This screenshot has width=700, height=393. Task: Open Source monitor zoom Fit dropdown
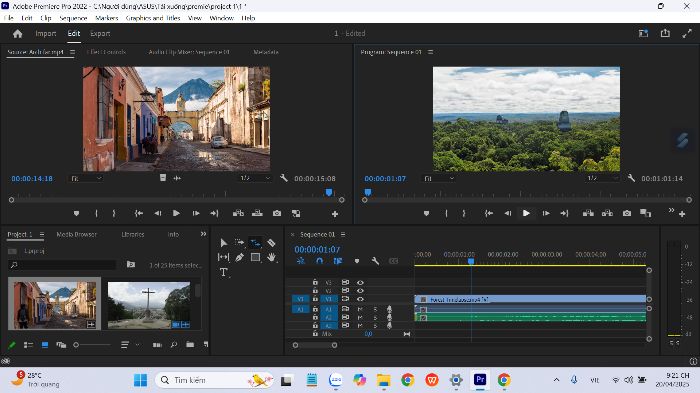coord(86,178)
